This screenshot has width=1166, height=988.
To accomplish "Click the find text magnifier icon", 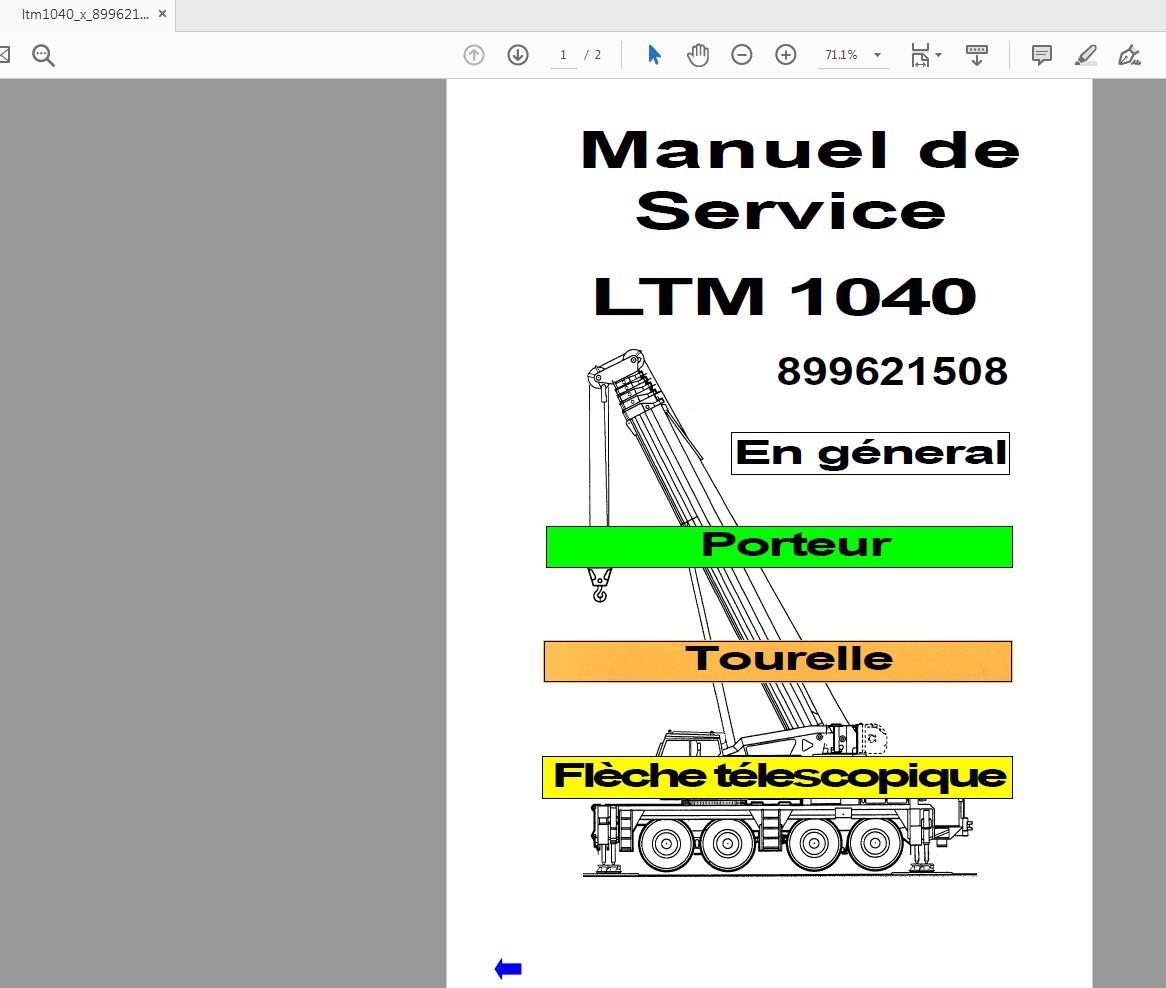I will (43, 55).
